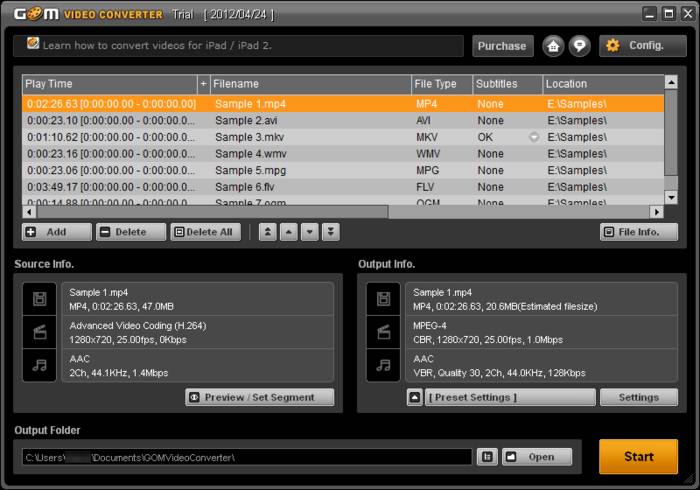This screenshot has height=490, width=700.
Task: Click the Purchase button
Action: 502,46
